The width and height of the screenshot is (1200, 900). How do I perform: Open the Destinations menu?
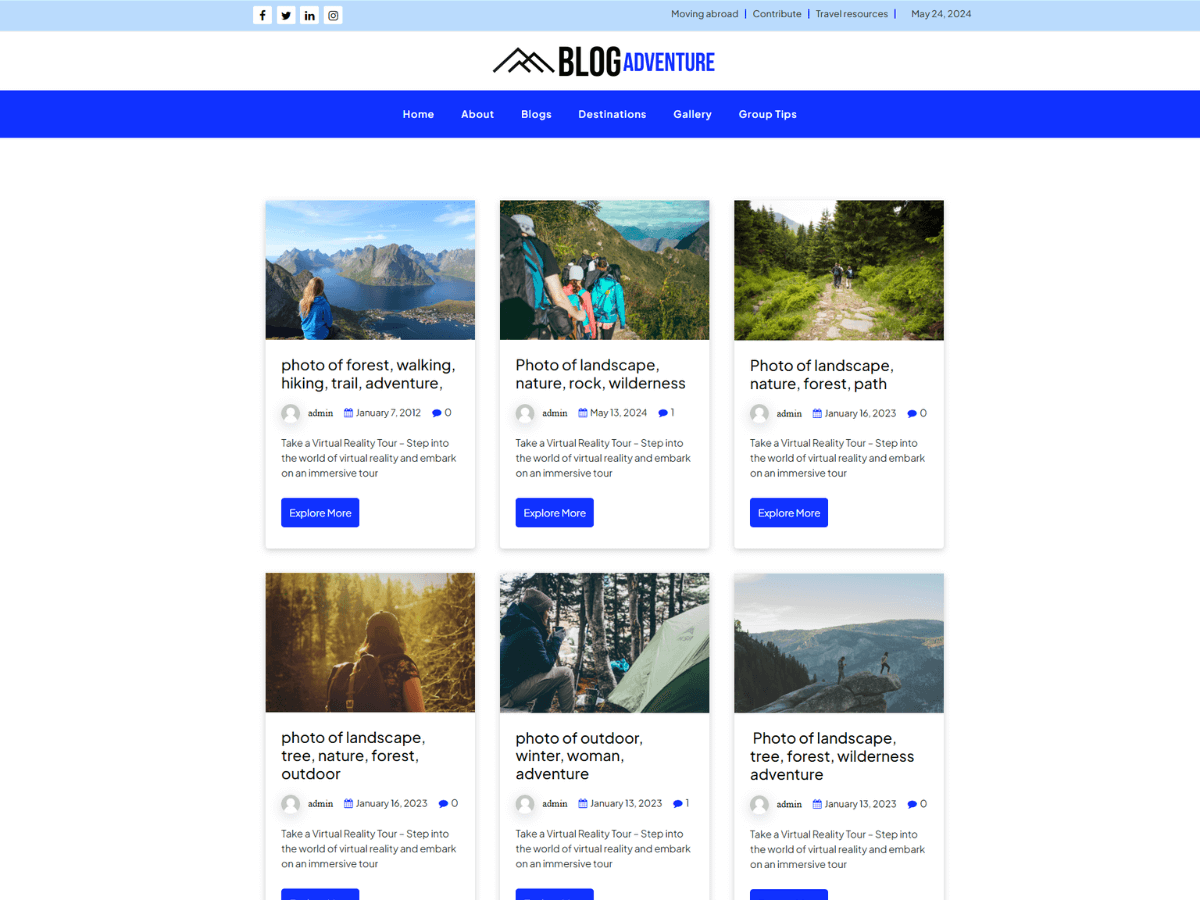tap(612, 114)
